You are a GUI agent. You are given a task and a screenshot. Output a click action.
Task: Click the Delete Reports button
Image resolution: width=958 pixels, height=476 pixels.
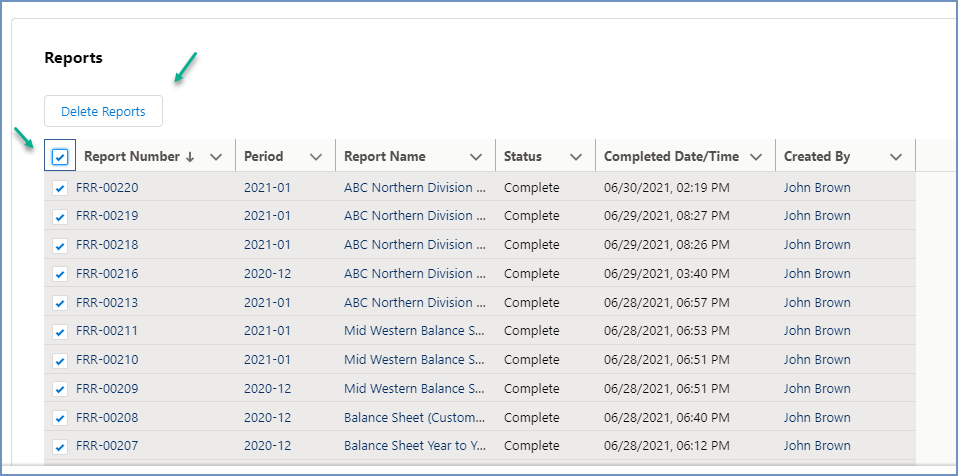[x=103, y=112]
